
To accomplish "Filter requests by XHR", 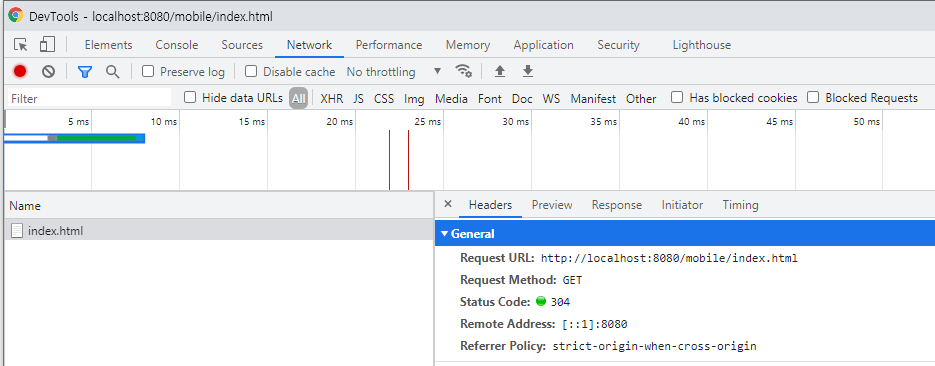I will [332, 98].
